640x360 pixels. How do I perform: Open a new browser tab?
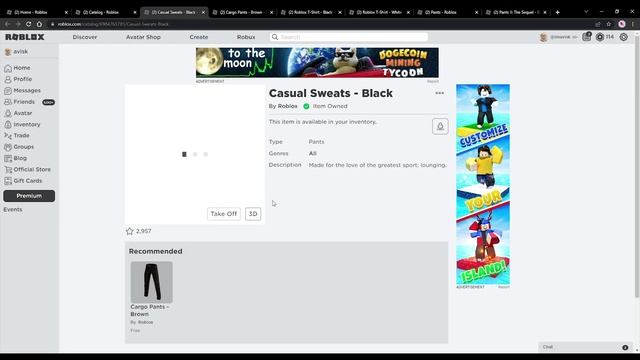(x=558, y=12)
